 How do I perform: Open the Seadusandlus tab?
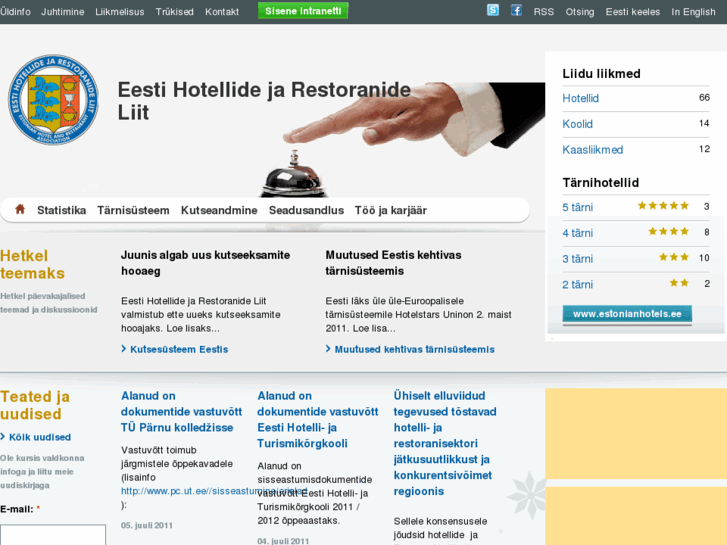[x=306, y=211]
